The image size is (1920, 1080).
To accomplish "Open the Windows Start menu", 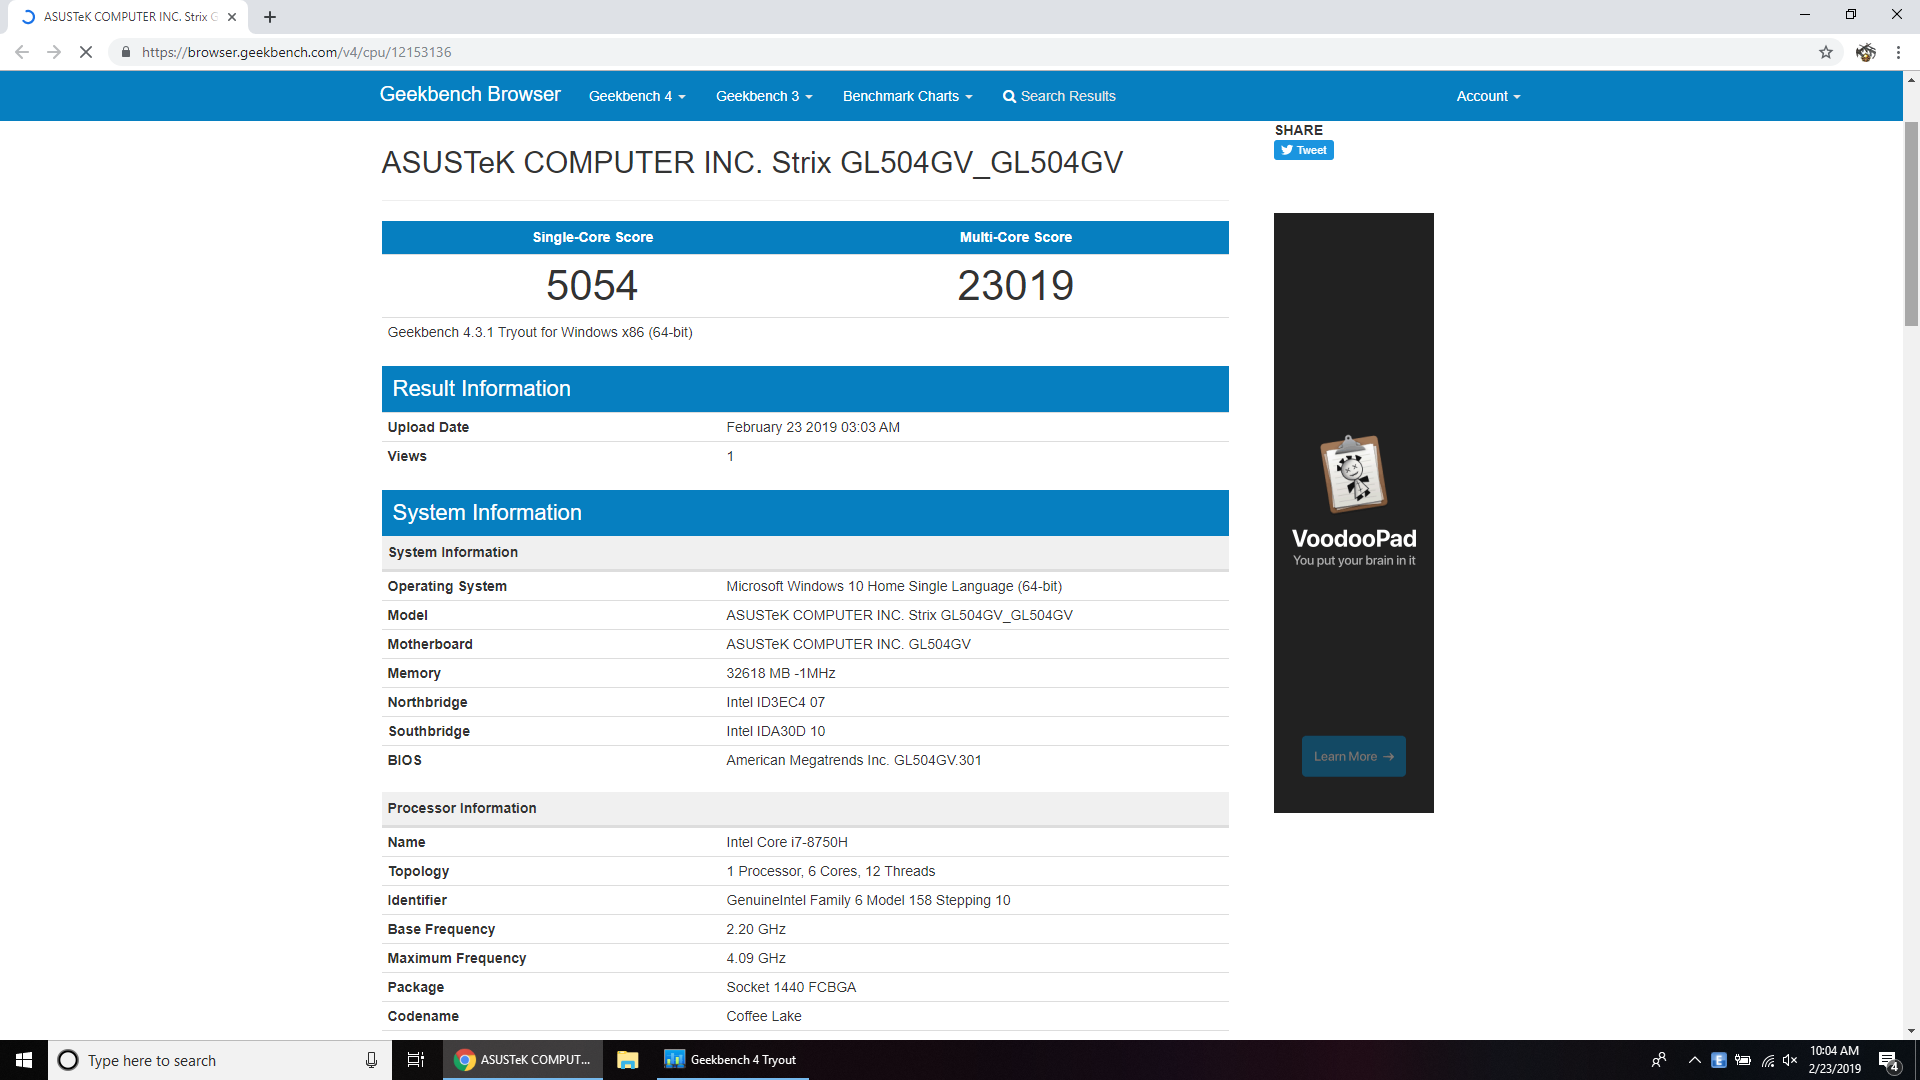I will click(24, 1060).
